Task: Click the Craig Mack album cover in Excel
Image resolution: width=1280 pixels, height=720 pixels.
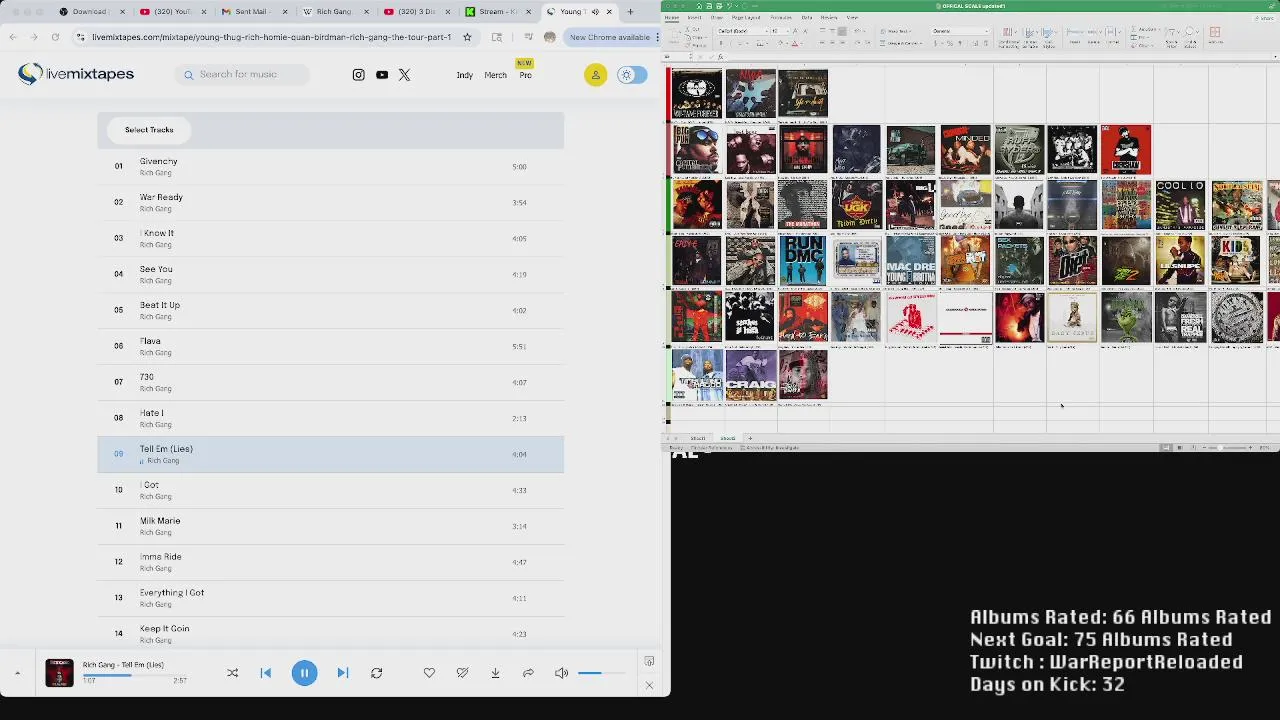Action: click(751, 375)
